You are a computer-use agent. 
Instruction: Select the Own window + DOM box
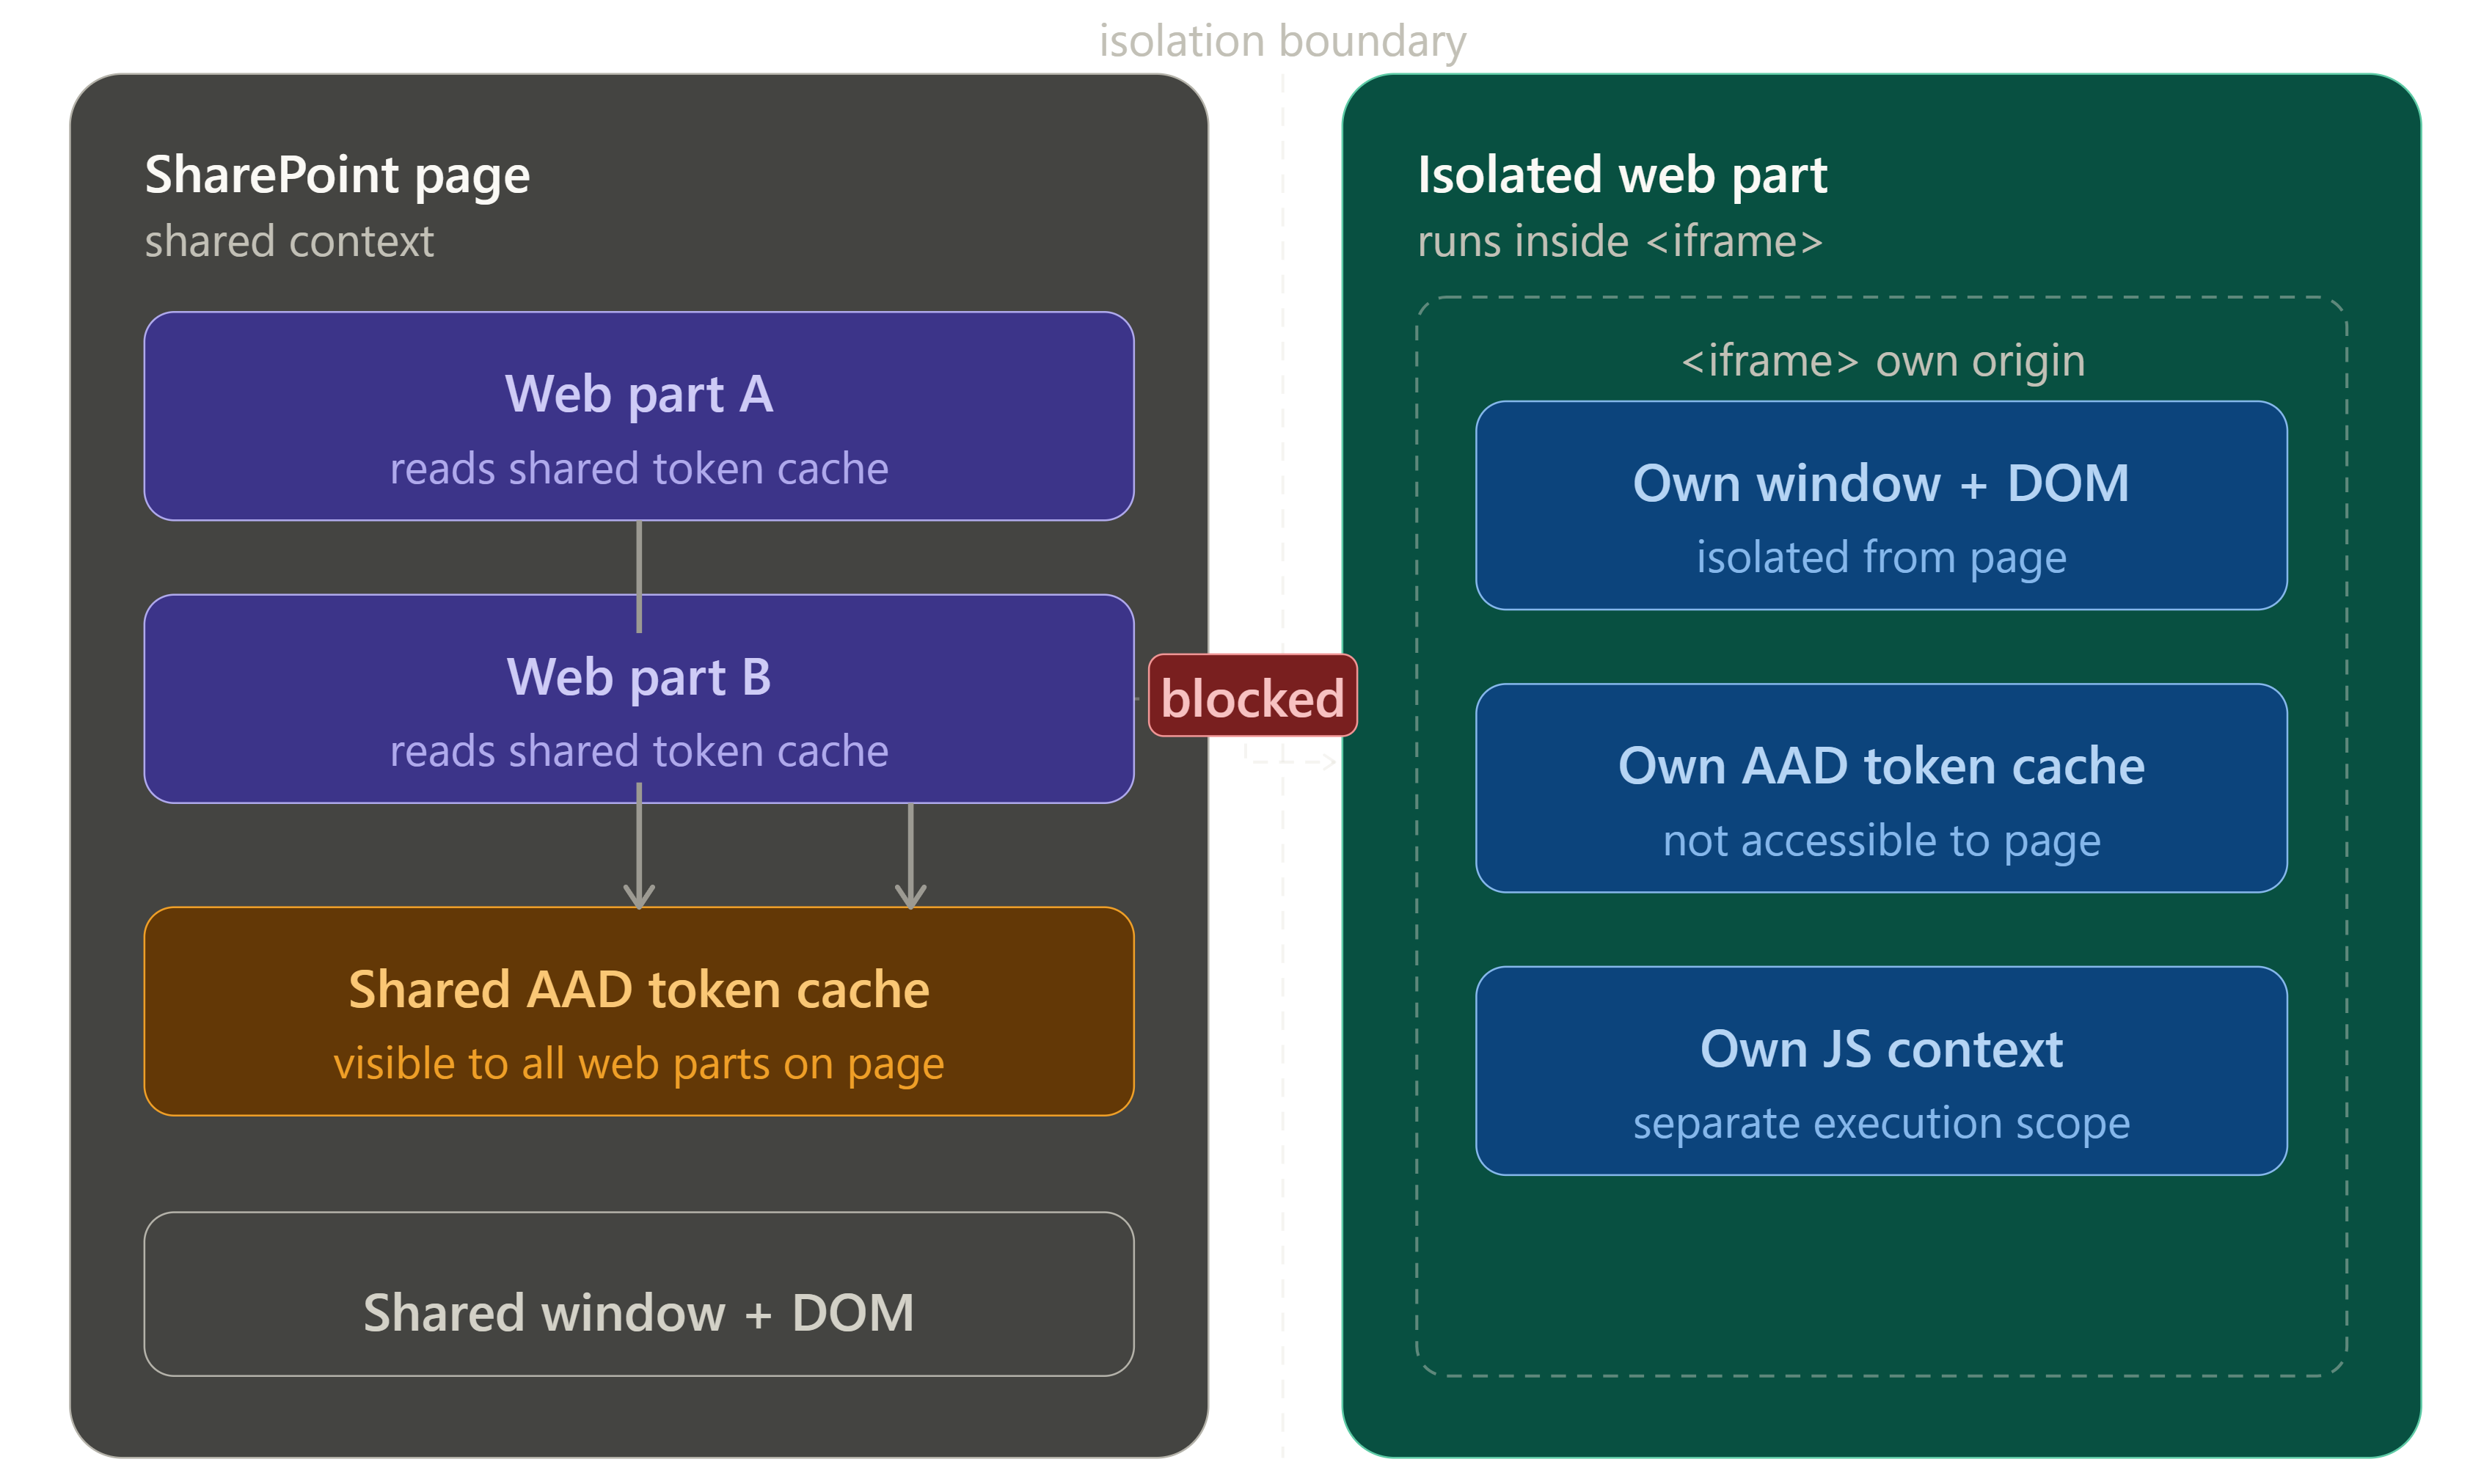[x=1881, y=505]
